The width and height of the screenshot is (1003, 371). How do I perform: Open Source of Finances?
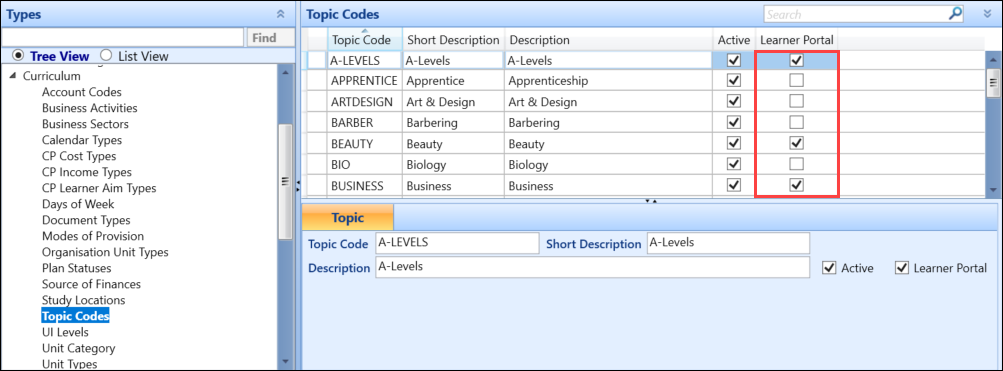91,284
